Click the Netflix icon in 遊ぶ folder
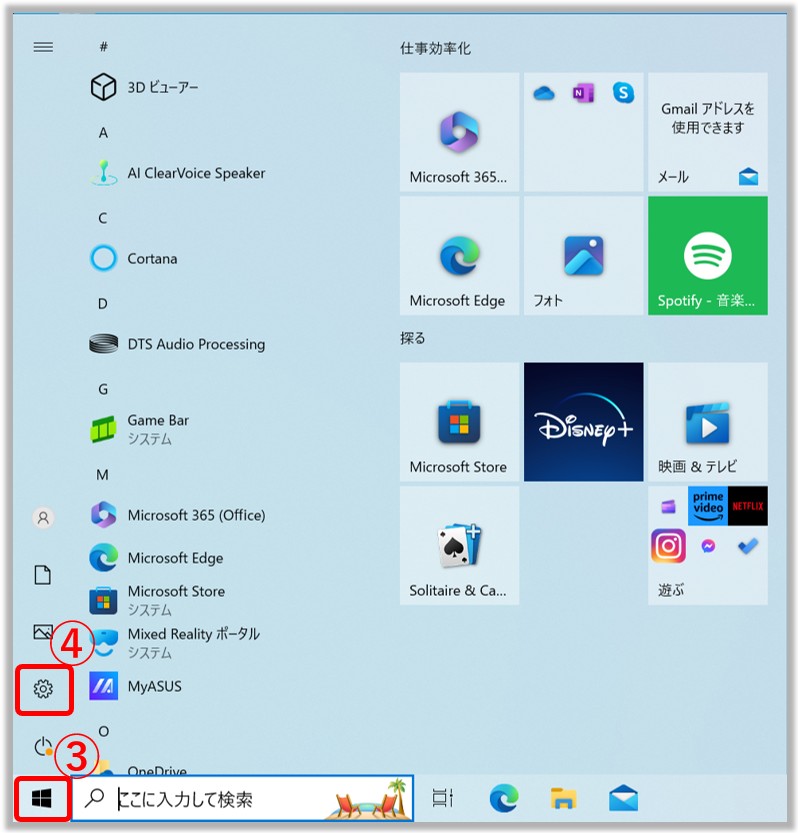Viewport: 798px width, 833px height. pos(748,506)
